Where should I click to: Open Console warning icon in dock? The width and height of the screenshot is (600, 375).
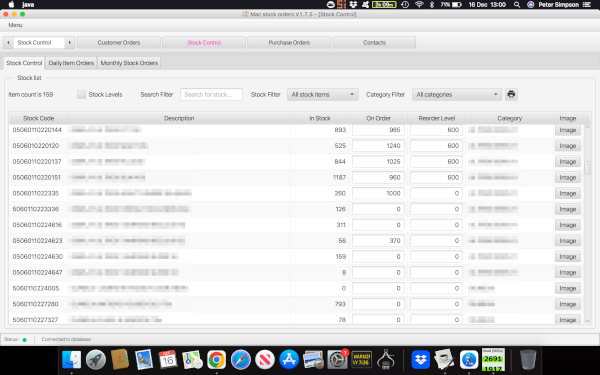[x=361, y=360]
